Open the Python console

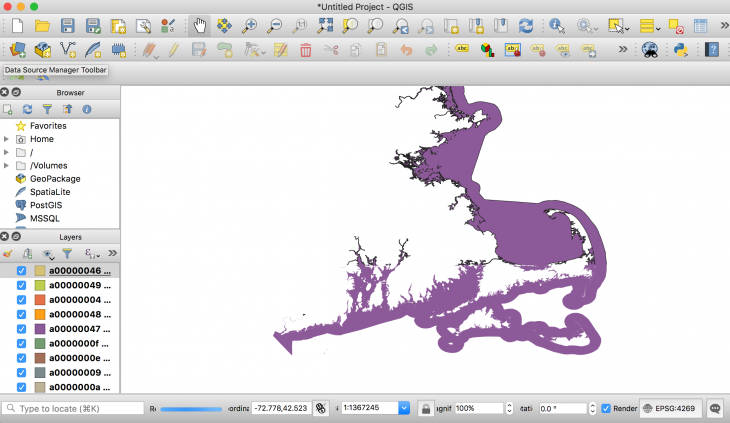[680, 49]
